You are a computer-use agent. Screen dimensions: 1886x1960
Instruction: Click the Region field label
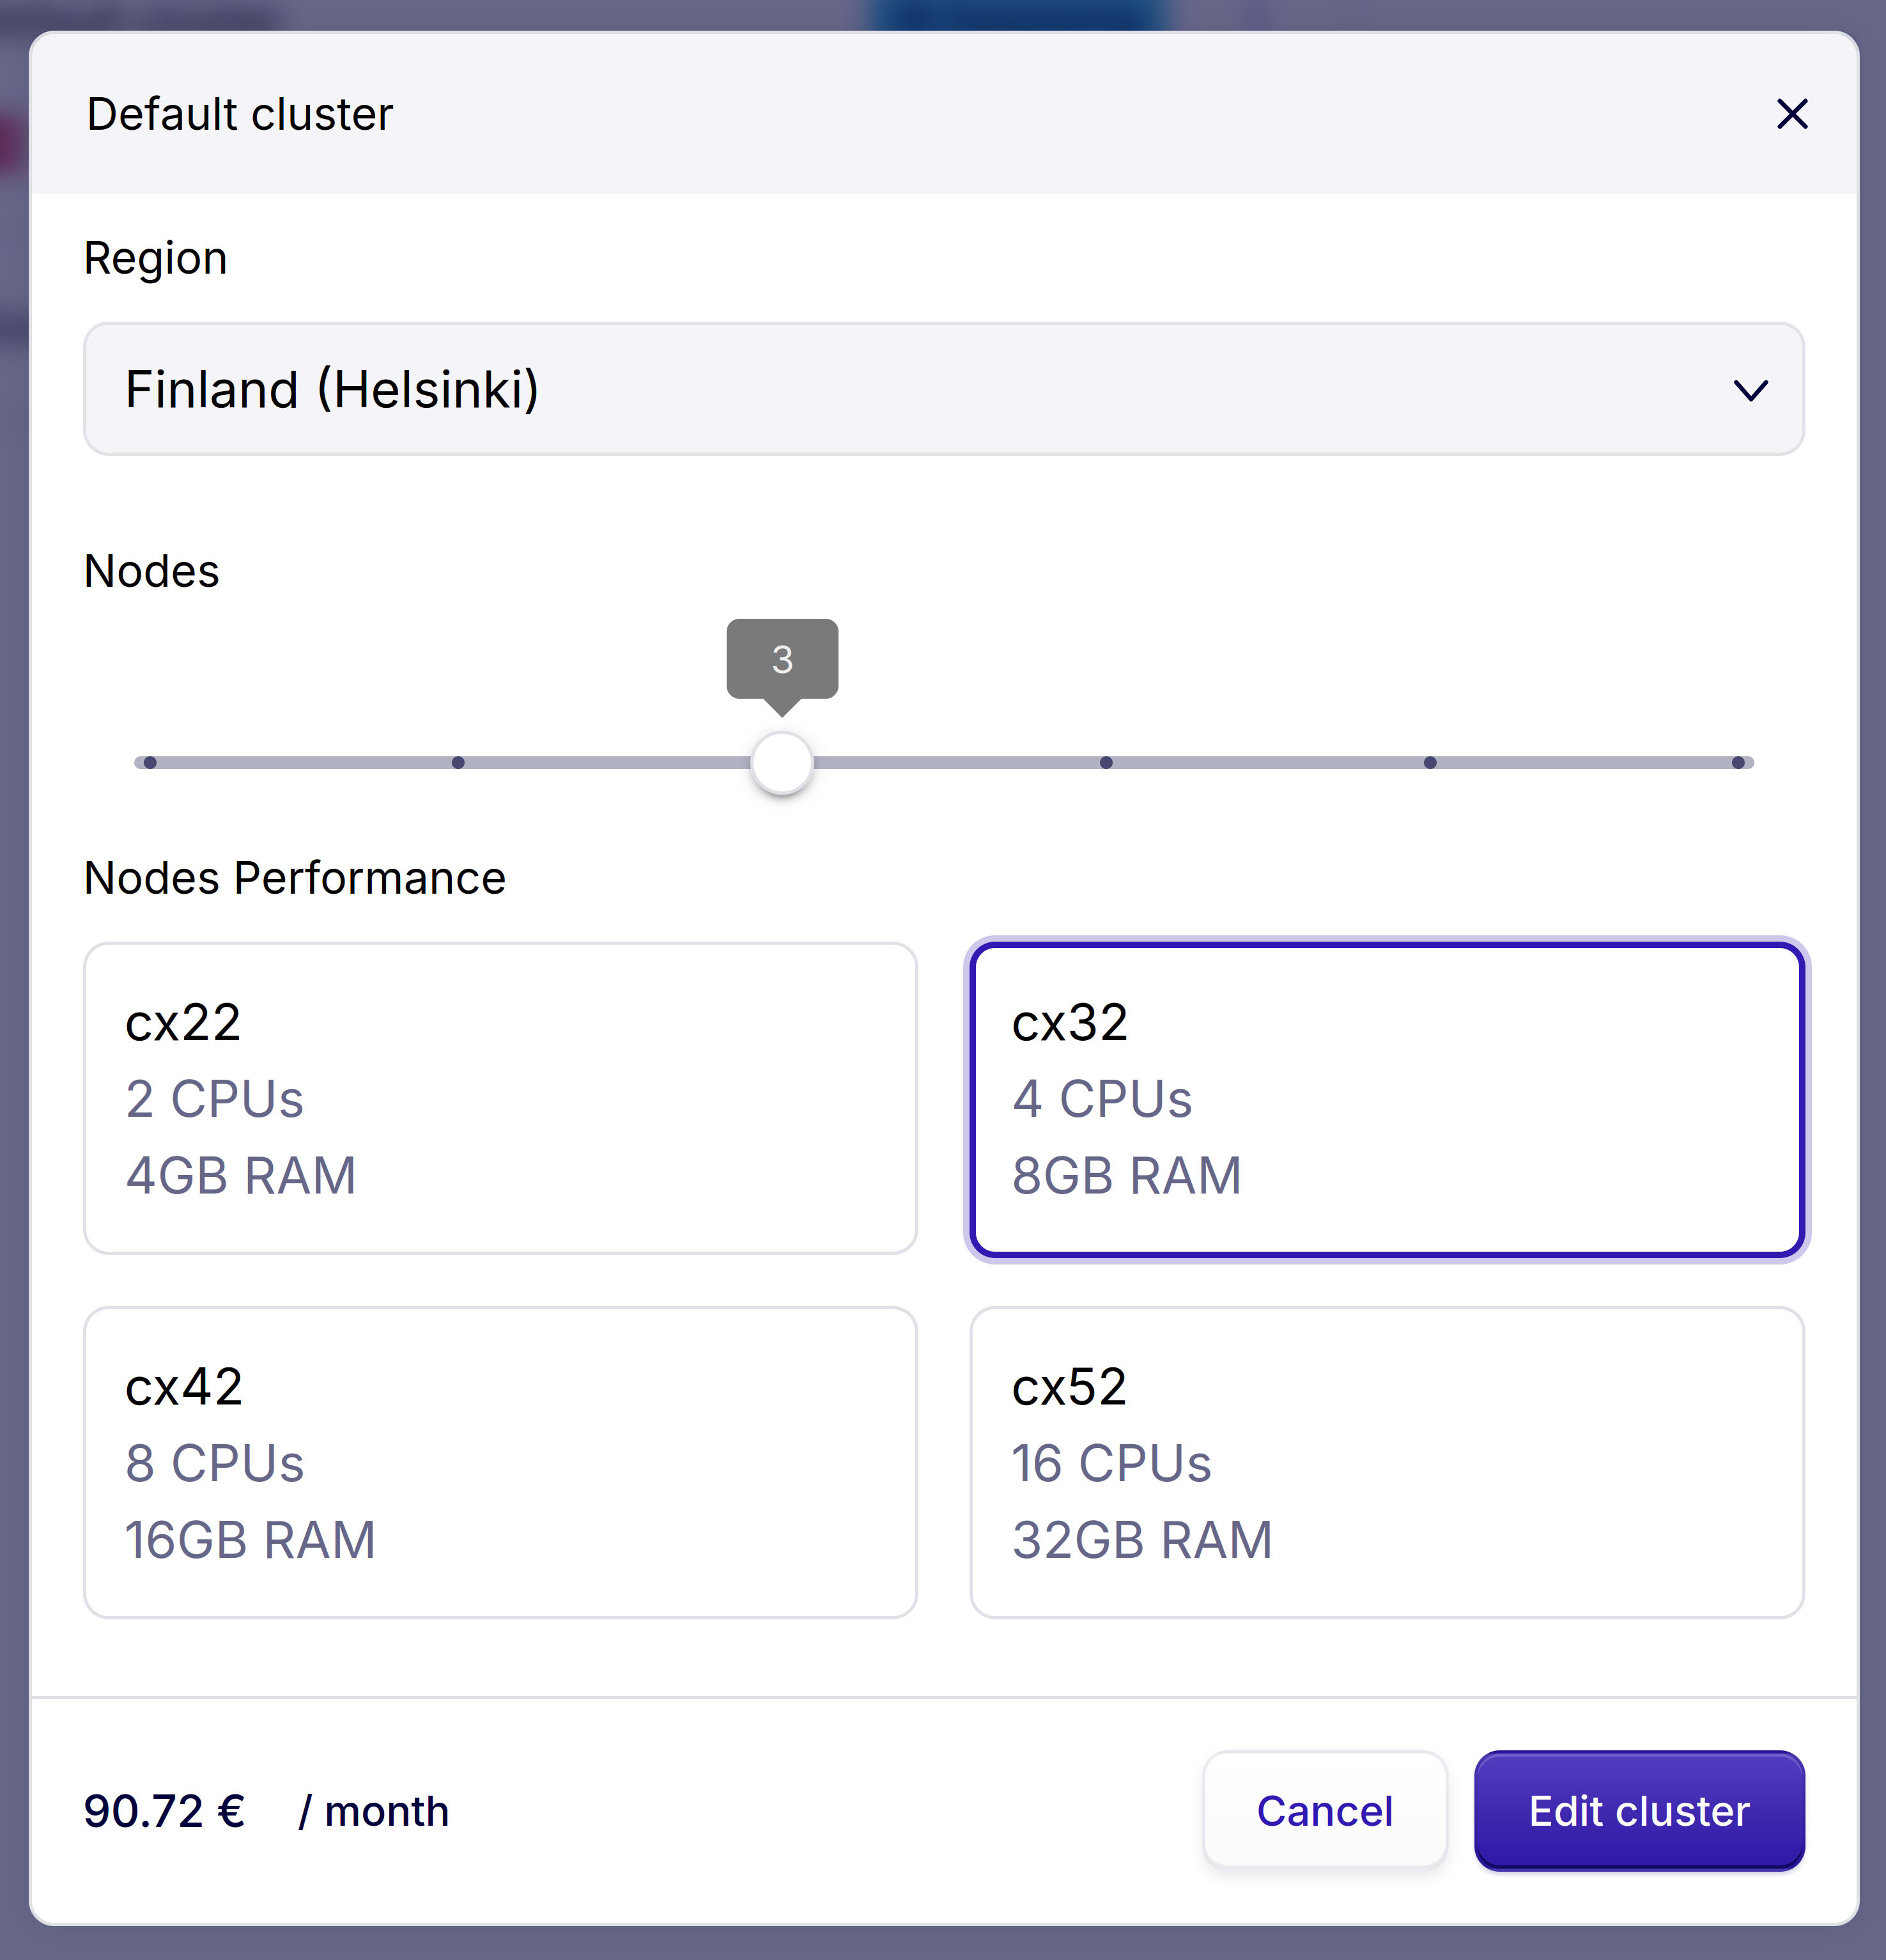[156, 258]
